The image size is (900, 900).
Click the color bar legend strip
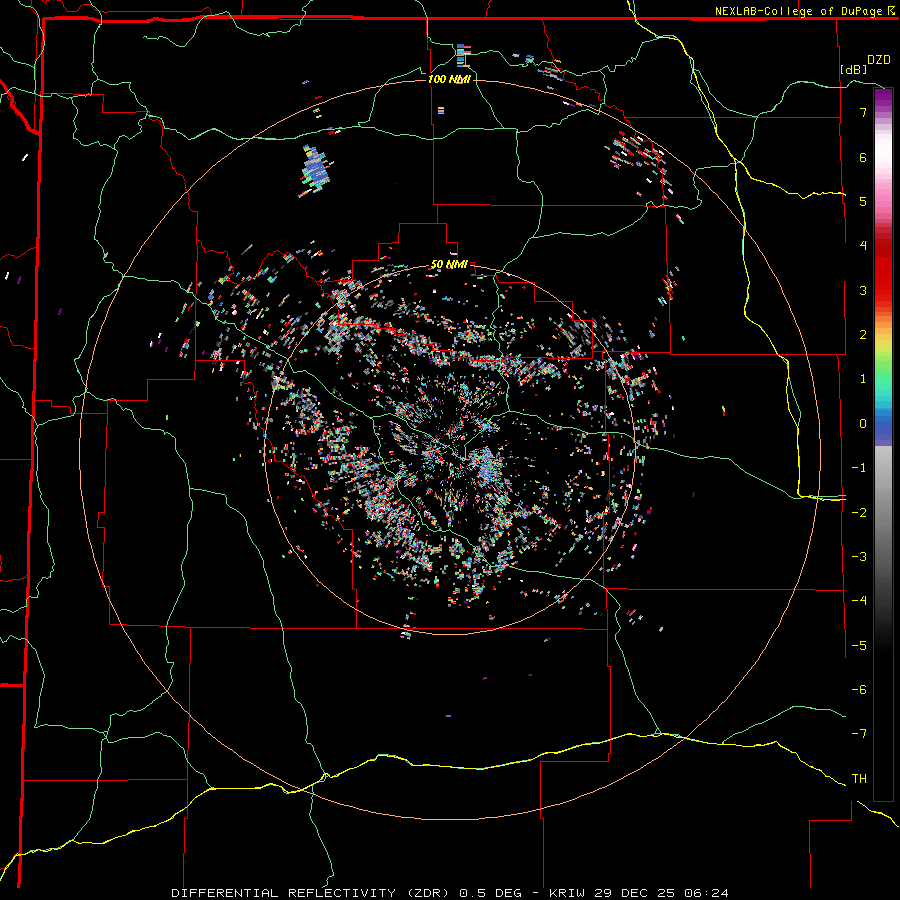pyautogui.click(x=883, y=444)
